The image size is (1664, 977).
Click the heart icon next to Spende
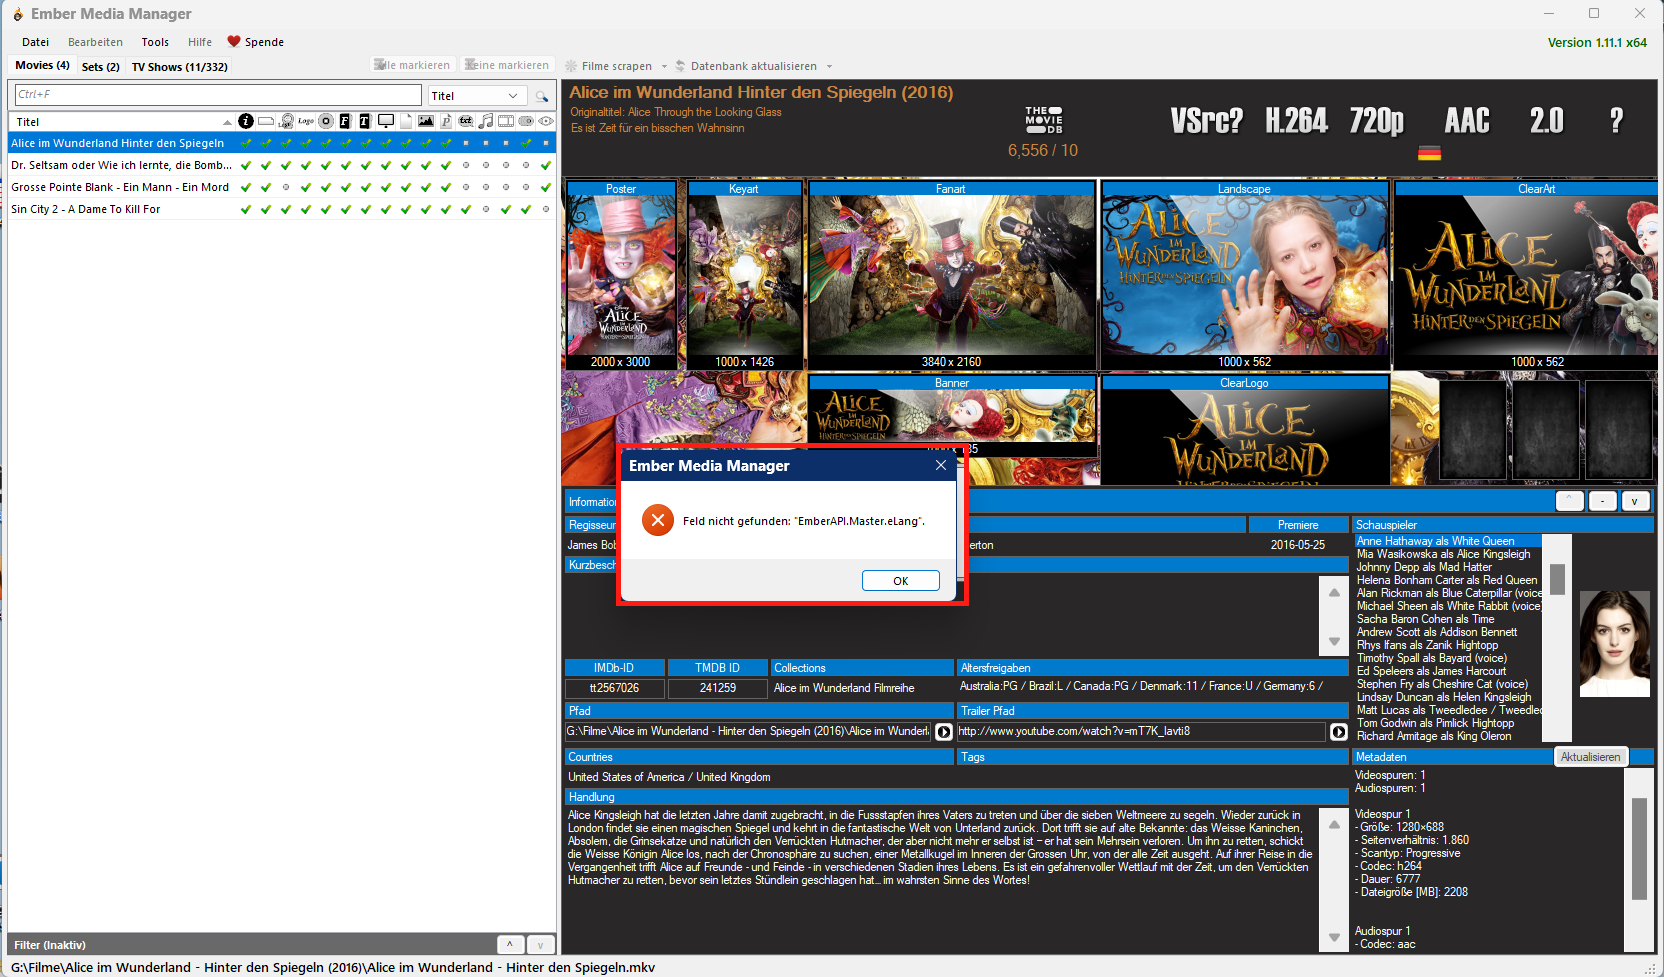(234, 42)
